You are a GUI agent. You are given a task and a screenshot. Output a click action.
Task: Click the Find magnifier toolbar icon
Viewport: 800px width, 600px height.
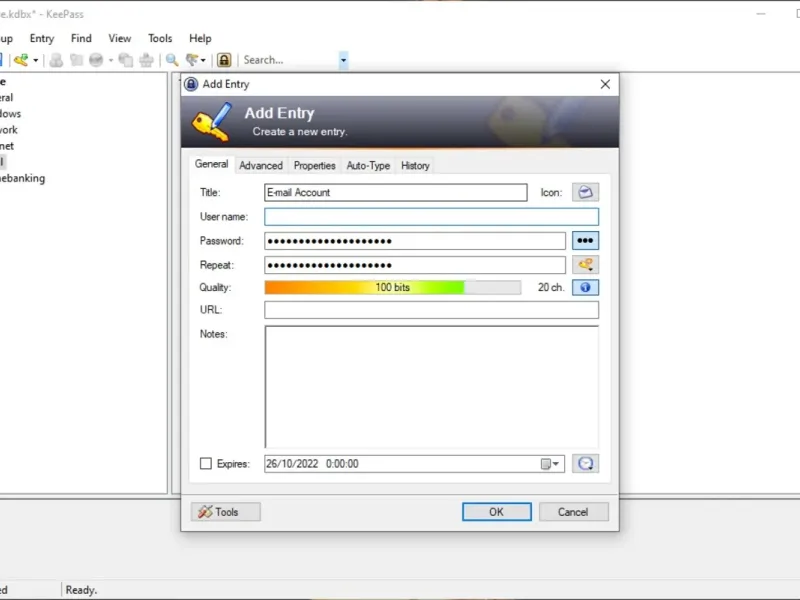pyautogui.click(x=172, y=60)
